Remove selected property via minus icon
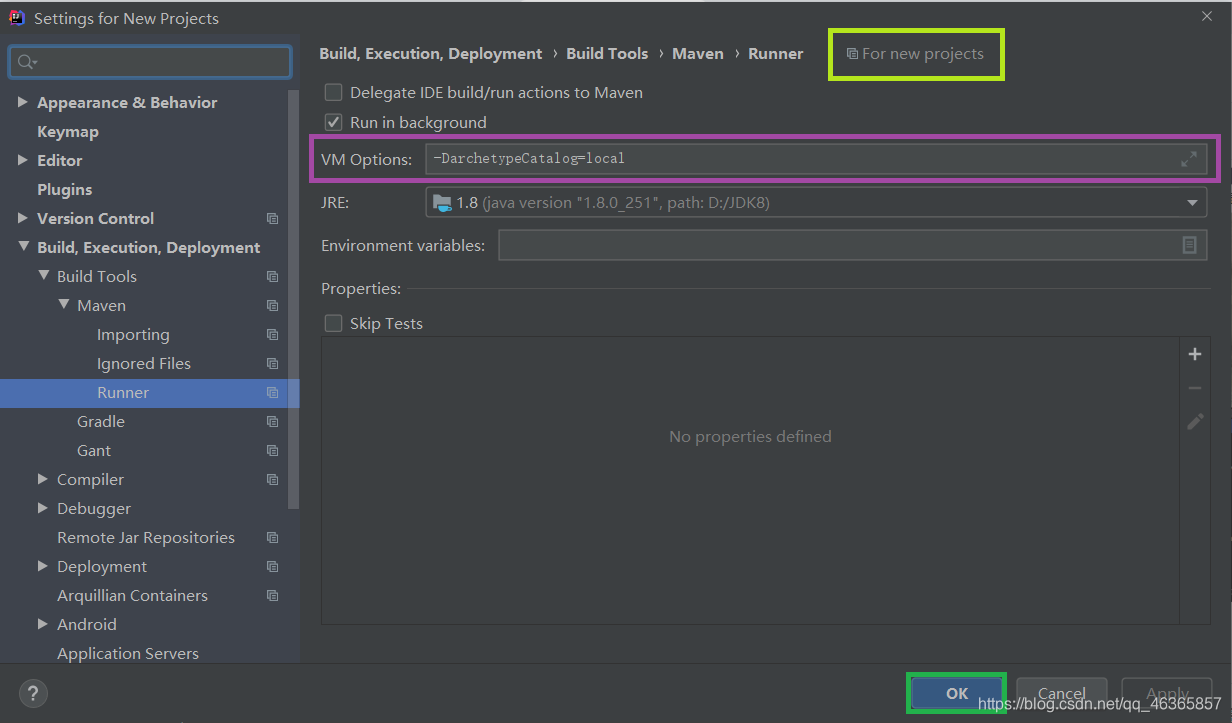 (x=1195, y=387)
